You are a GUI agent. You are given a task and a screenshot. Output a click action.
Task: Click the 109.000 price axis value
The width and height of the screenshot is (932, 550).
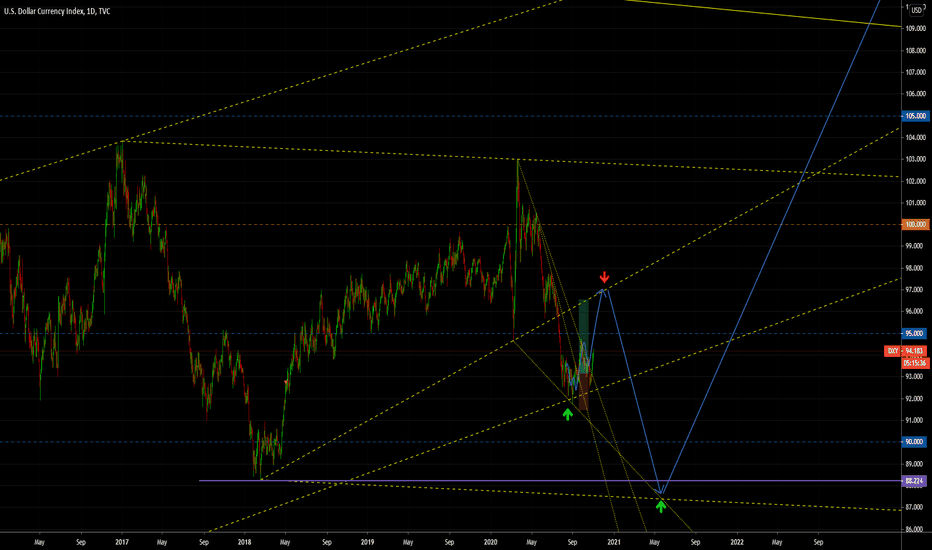[915, 29]
